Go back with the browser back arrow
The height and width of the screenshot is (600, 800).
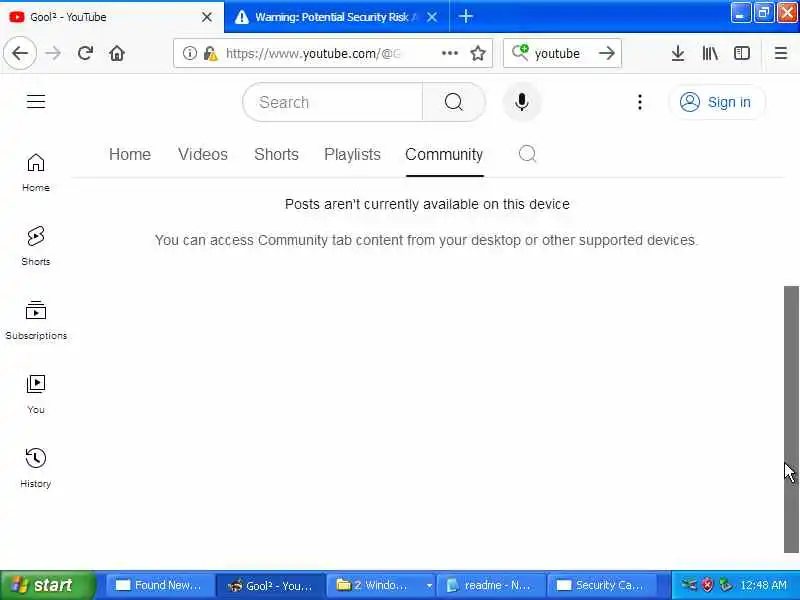click(20, 53)
